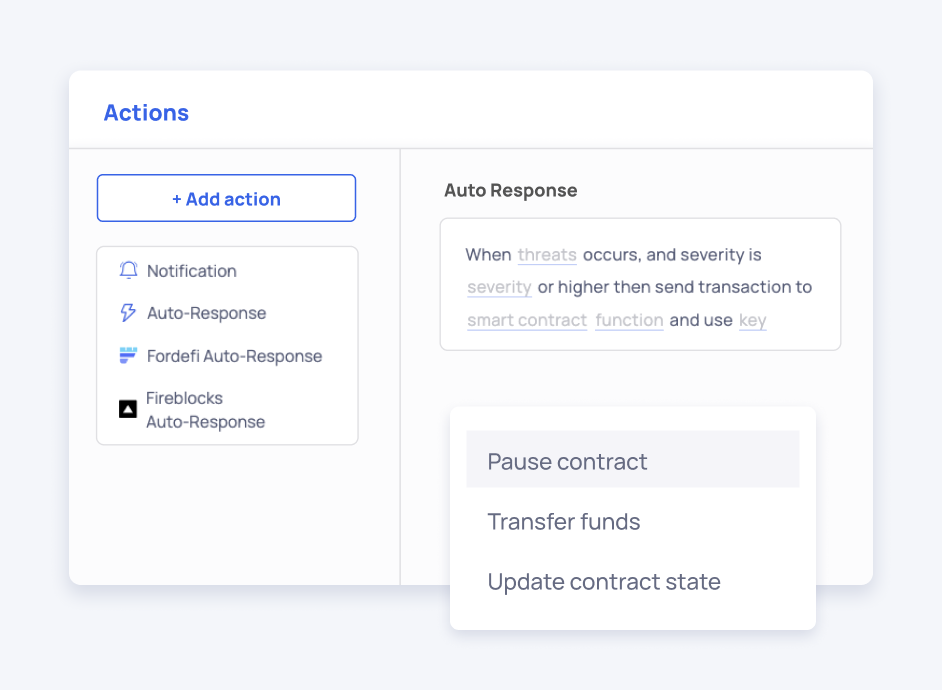
Task: Choose Pause contract from the dropdown list
Action: (x=567, y=461)
